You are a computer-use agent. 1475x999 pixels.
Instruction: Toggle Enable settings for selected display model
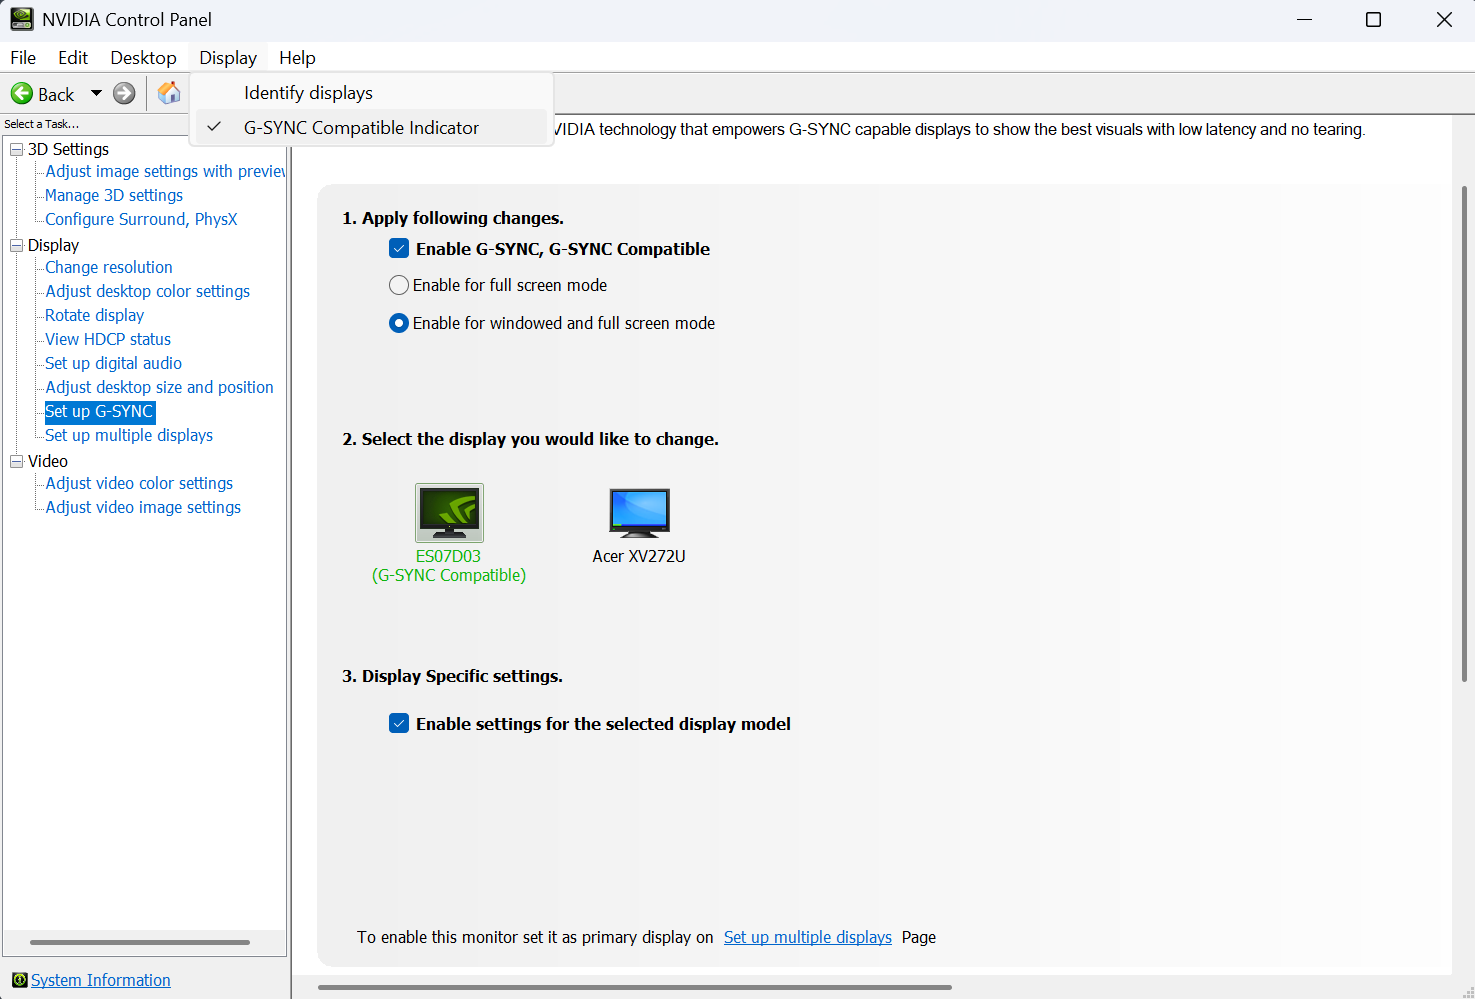[x=399, y=724]
